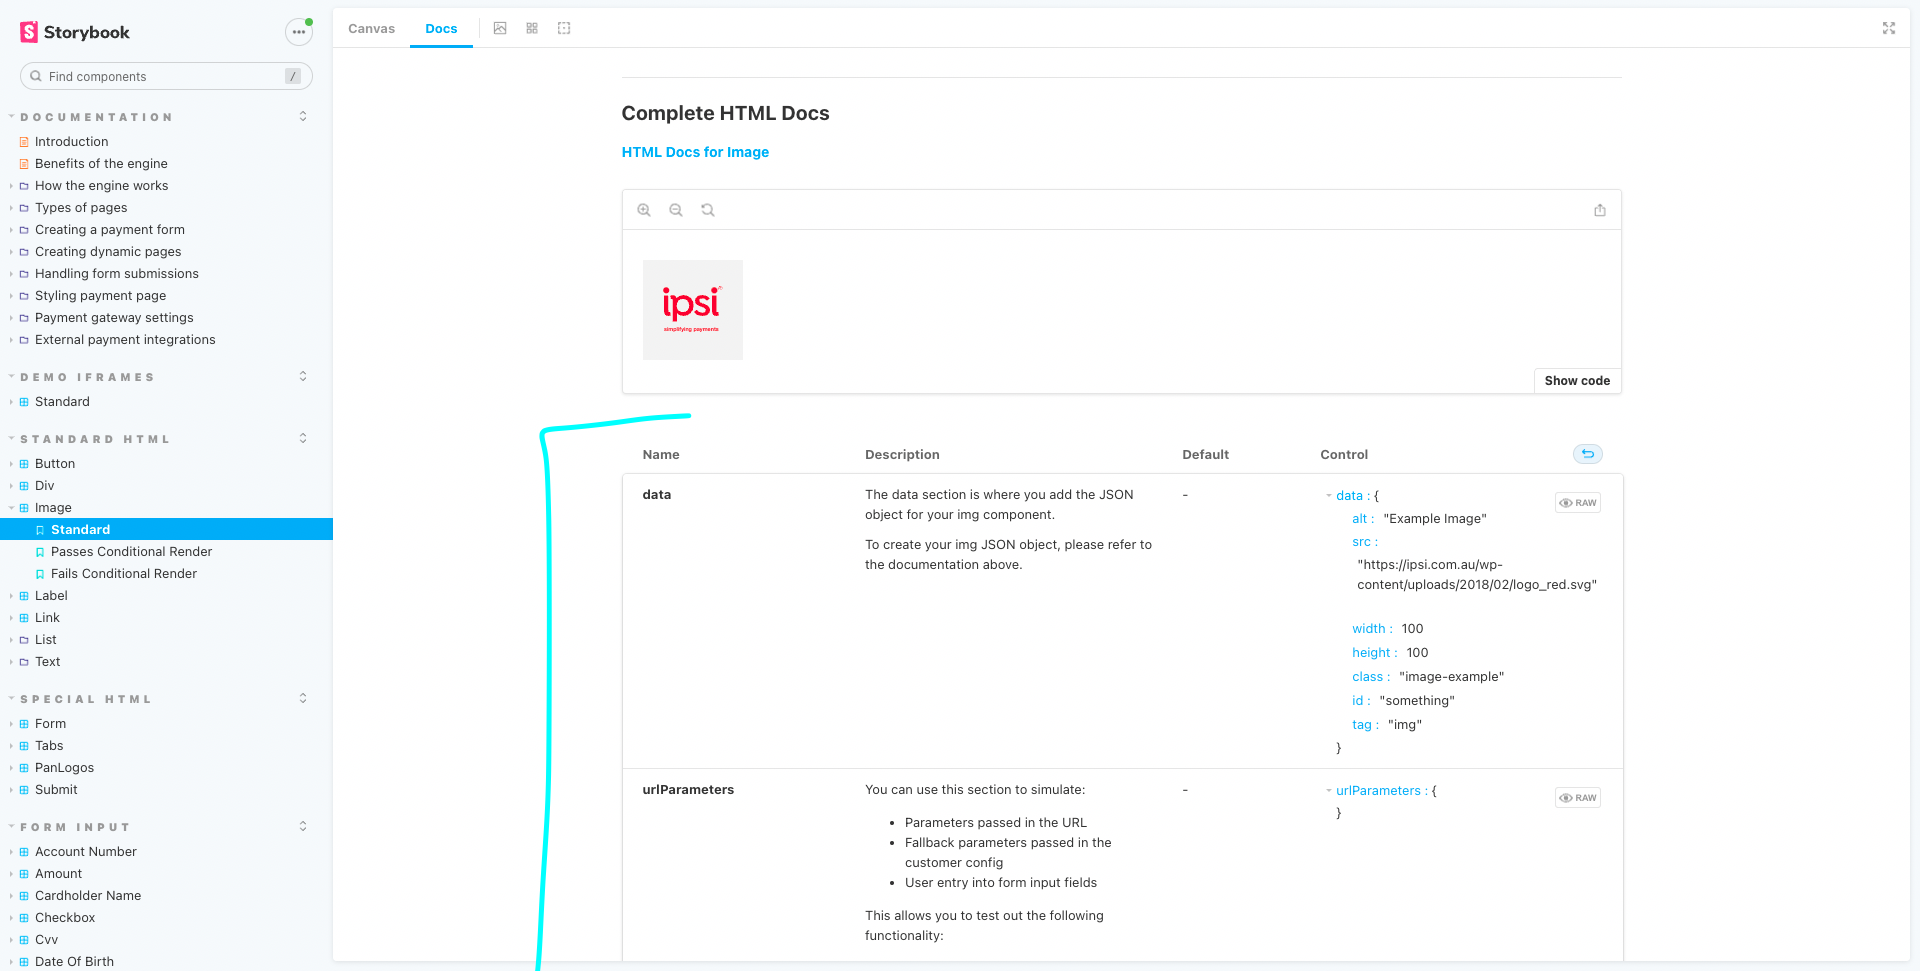Open preview canvas in new tab icon
The image size is (1920, 971).
point(1600,210)
